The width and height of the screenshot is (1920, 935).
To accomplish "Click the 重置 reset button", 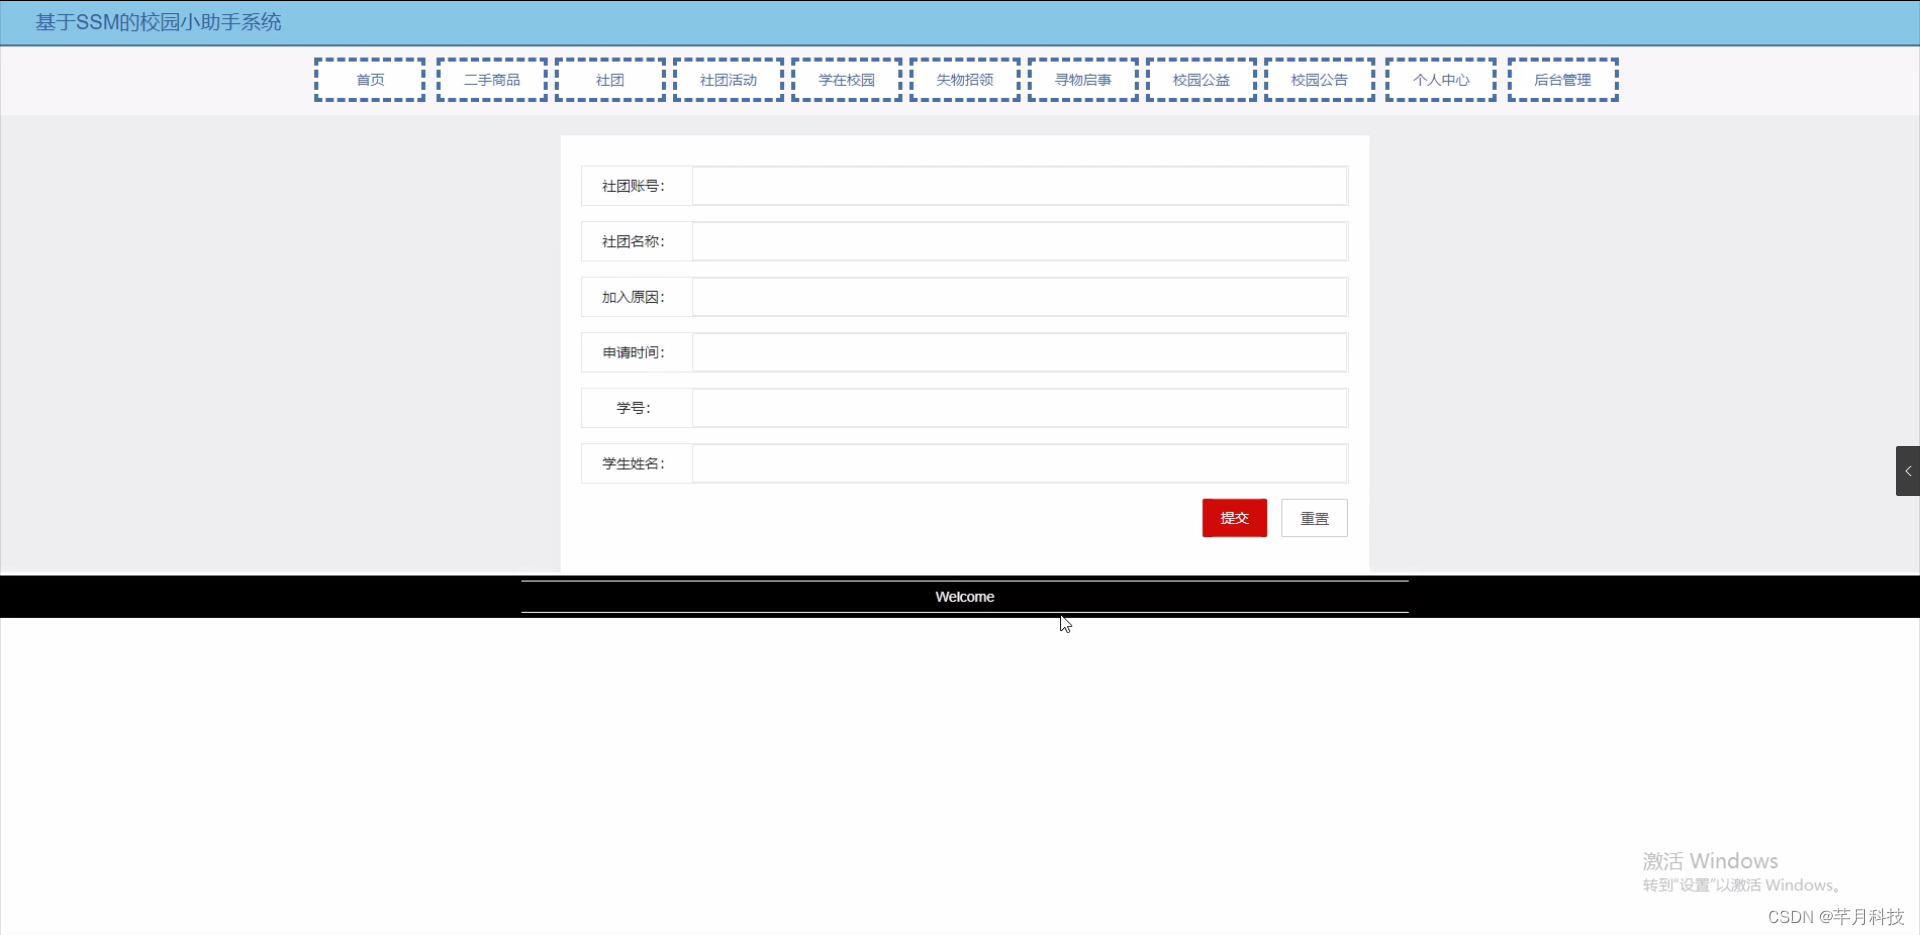I will click(1314, 518).
